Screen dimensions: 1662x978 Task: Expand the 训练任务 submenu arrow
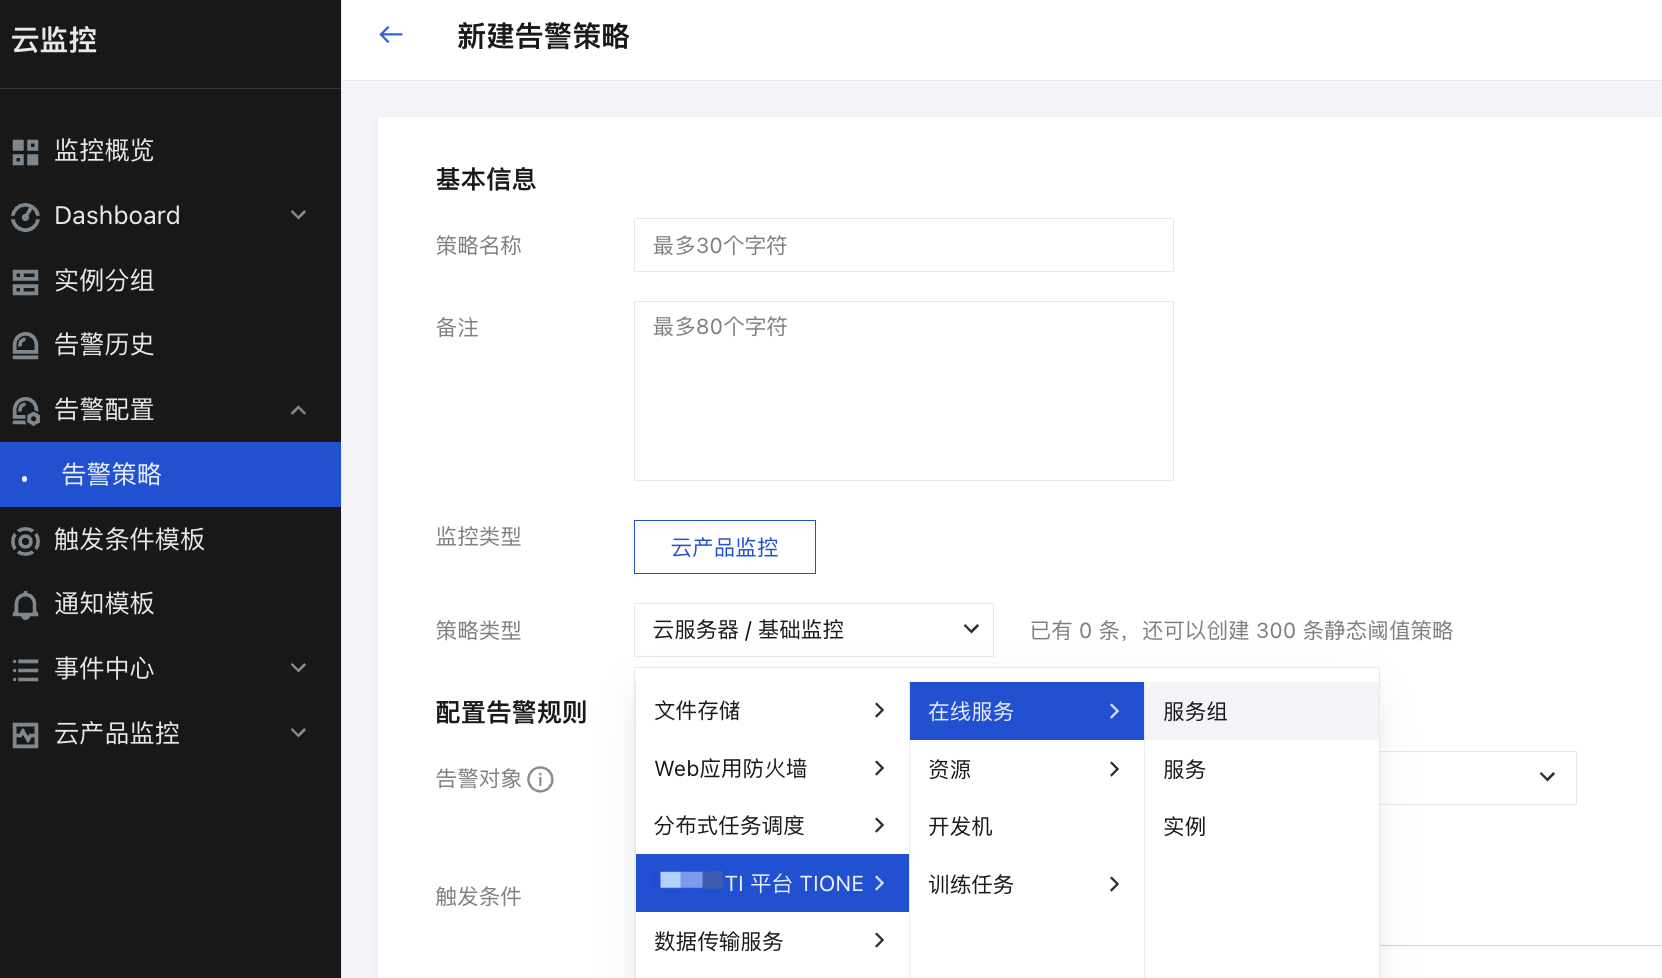click(x=1114, y=884)
